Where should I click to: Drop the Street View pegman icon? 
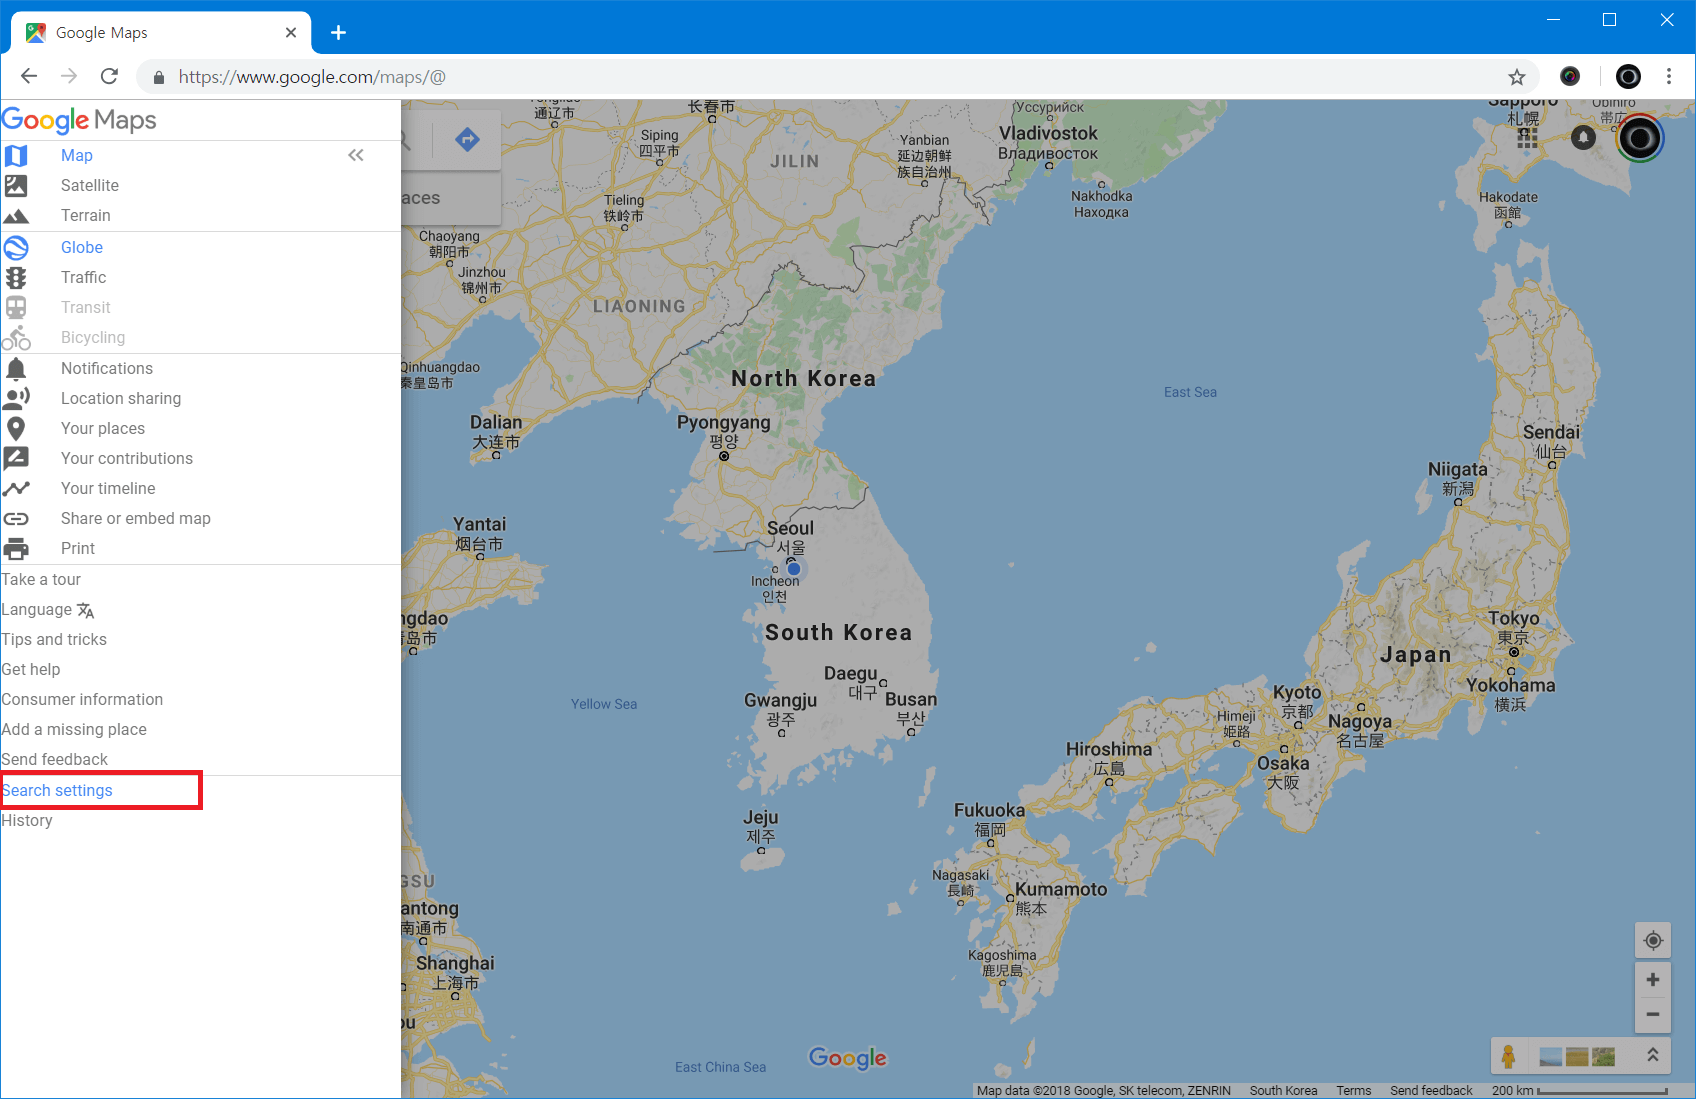tap(1508, 1056)
